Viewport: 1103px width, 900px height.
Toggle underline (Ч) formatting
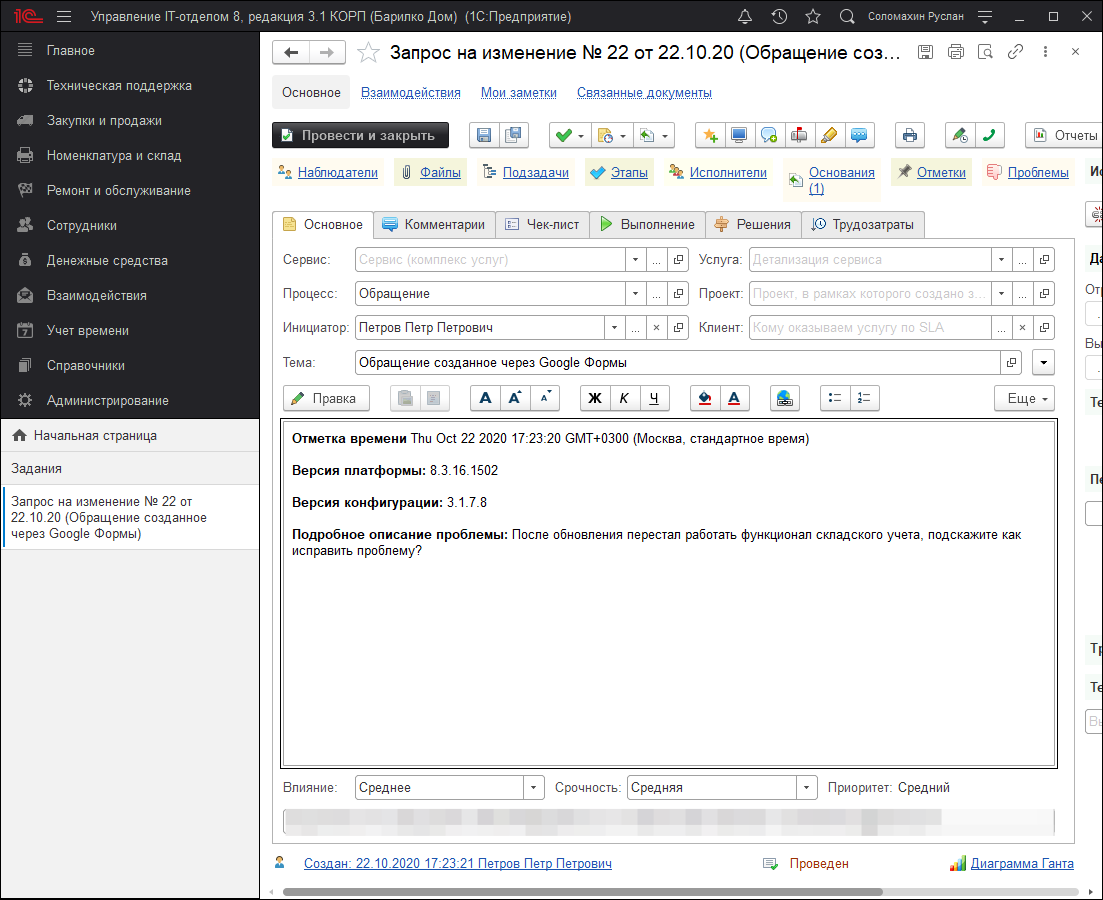654,398
